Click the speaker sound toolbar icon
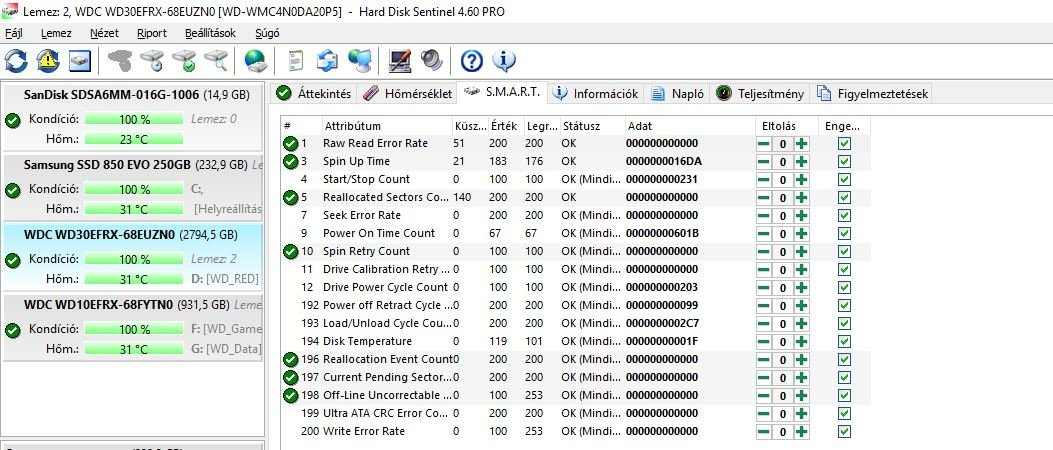1053x450 pixels. pos(432,61)
